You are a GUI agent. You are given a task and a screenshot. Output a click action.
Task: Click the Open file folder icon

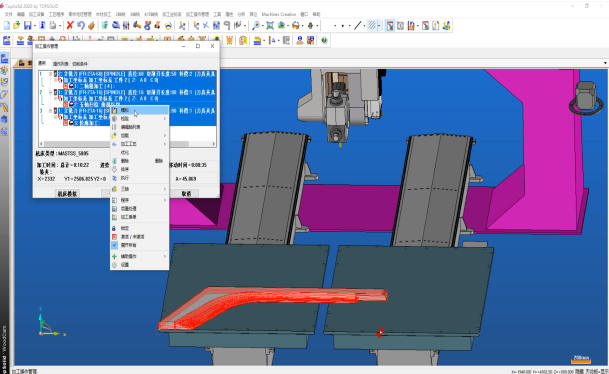[x=17, y=26]
